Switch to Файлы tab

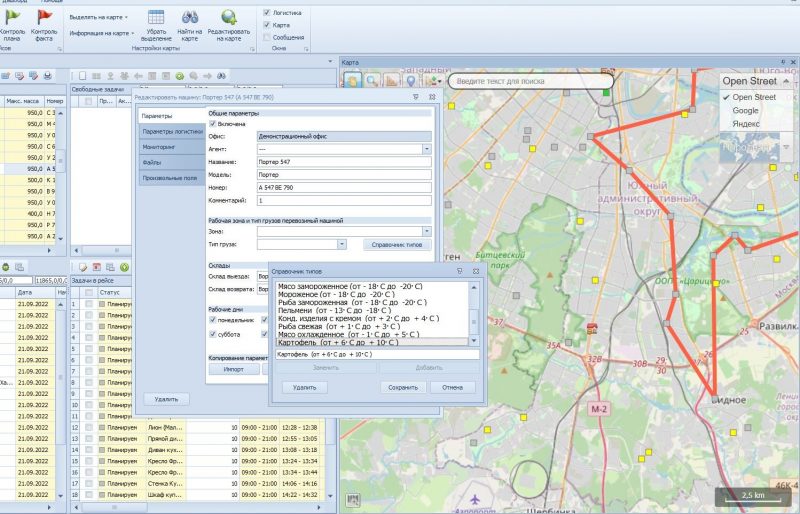pyautogui.click(x=172, y=162)
